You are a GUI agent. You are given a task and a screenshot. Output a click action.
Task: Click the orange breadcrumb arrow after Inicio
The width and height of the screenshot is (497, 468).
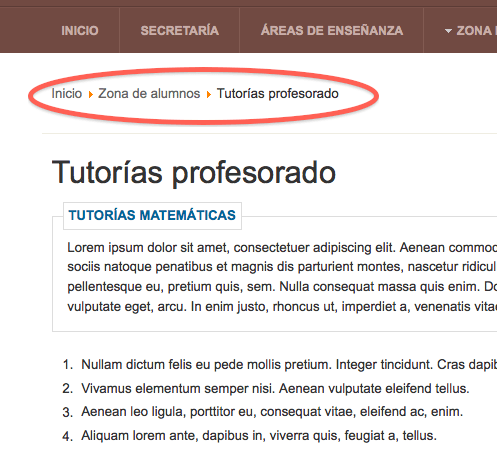pyautogui.click(x=90, y=95)
